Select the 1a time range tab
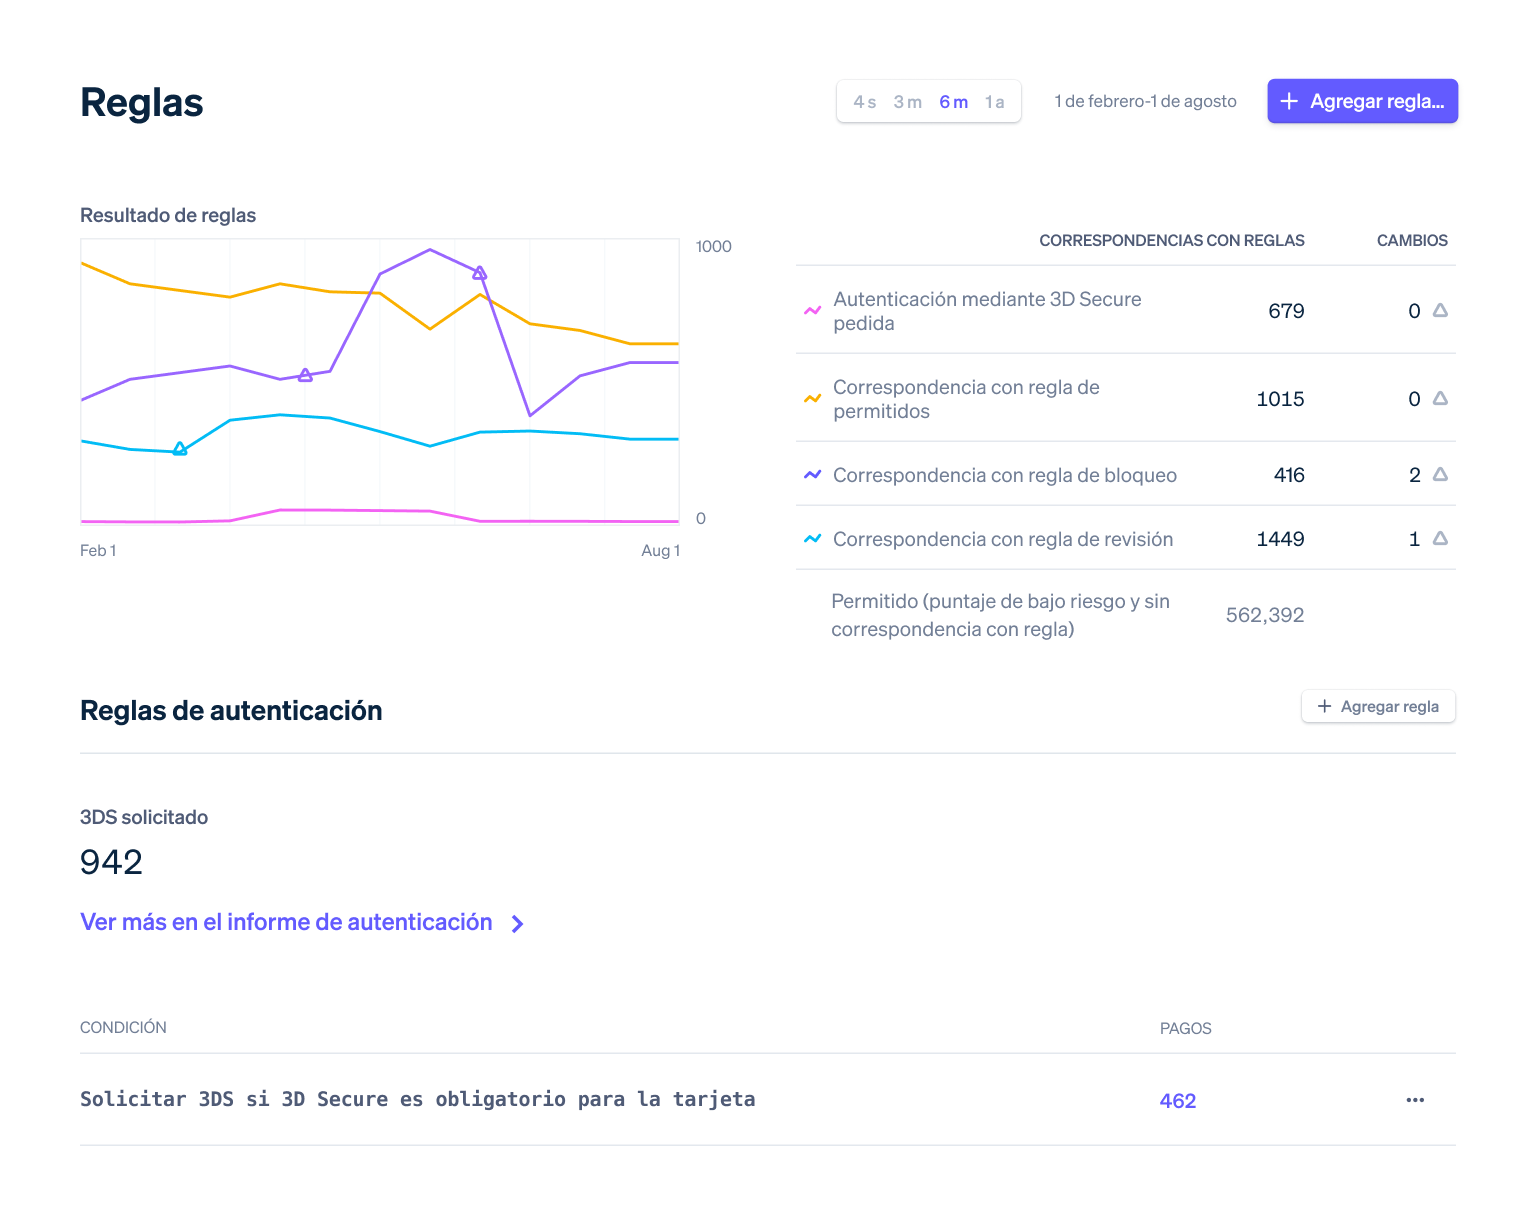 [x=995, y=102]
